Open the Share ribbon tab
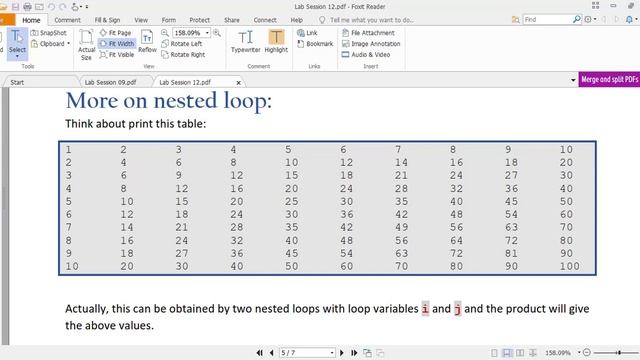640x360 pixels. [x=232, y=20]
